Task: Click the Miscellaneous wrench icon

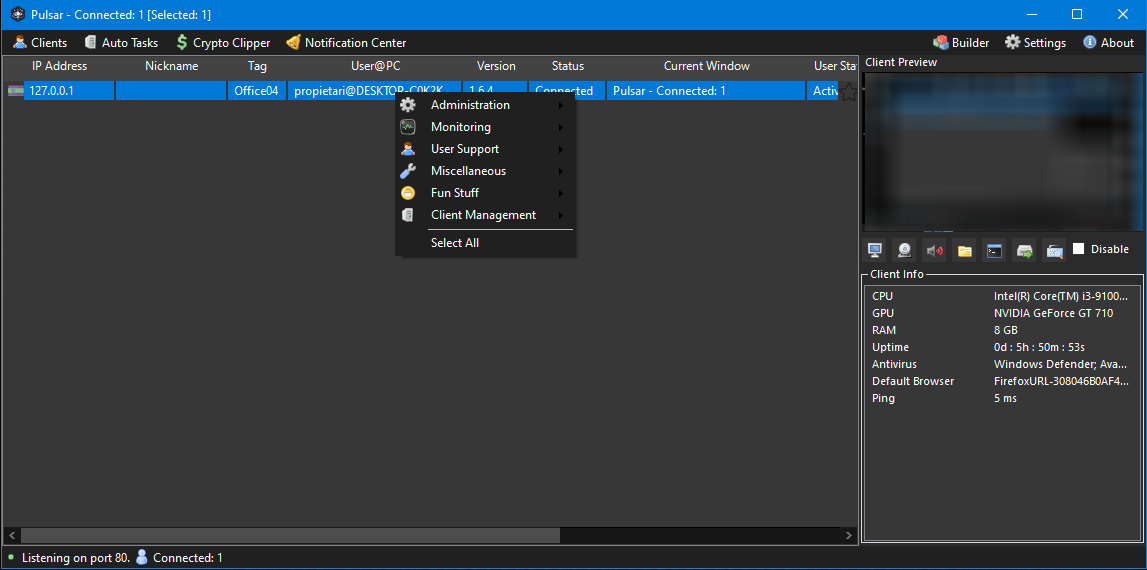Action: click(407, 171)
